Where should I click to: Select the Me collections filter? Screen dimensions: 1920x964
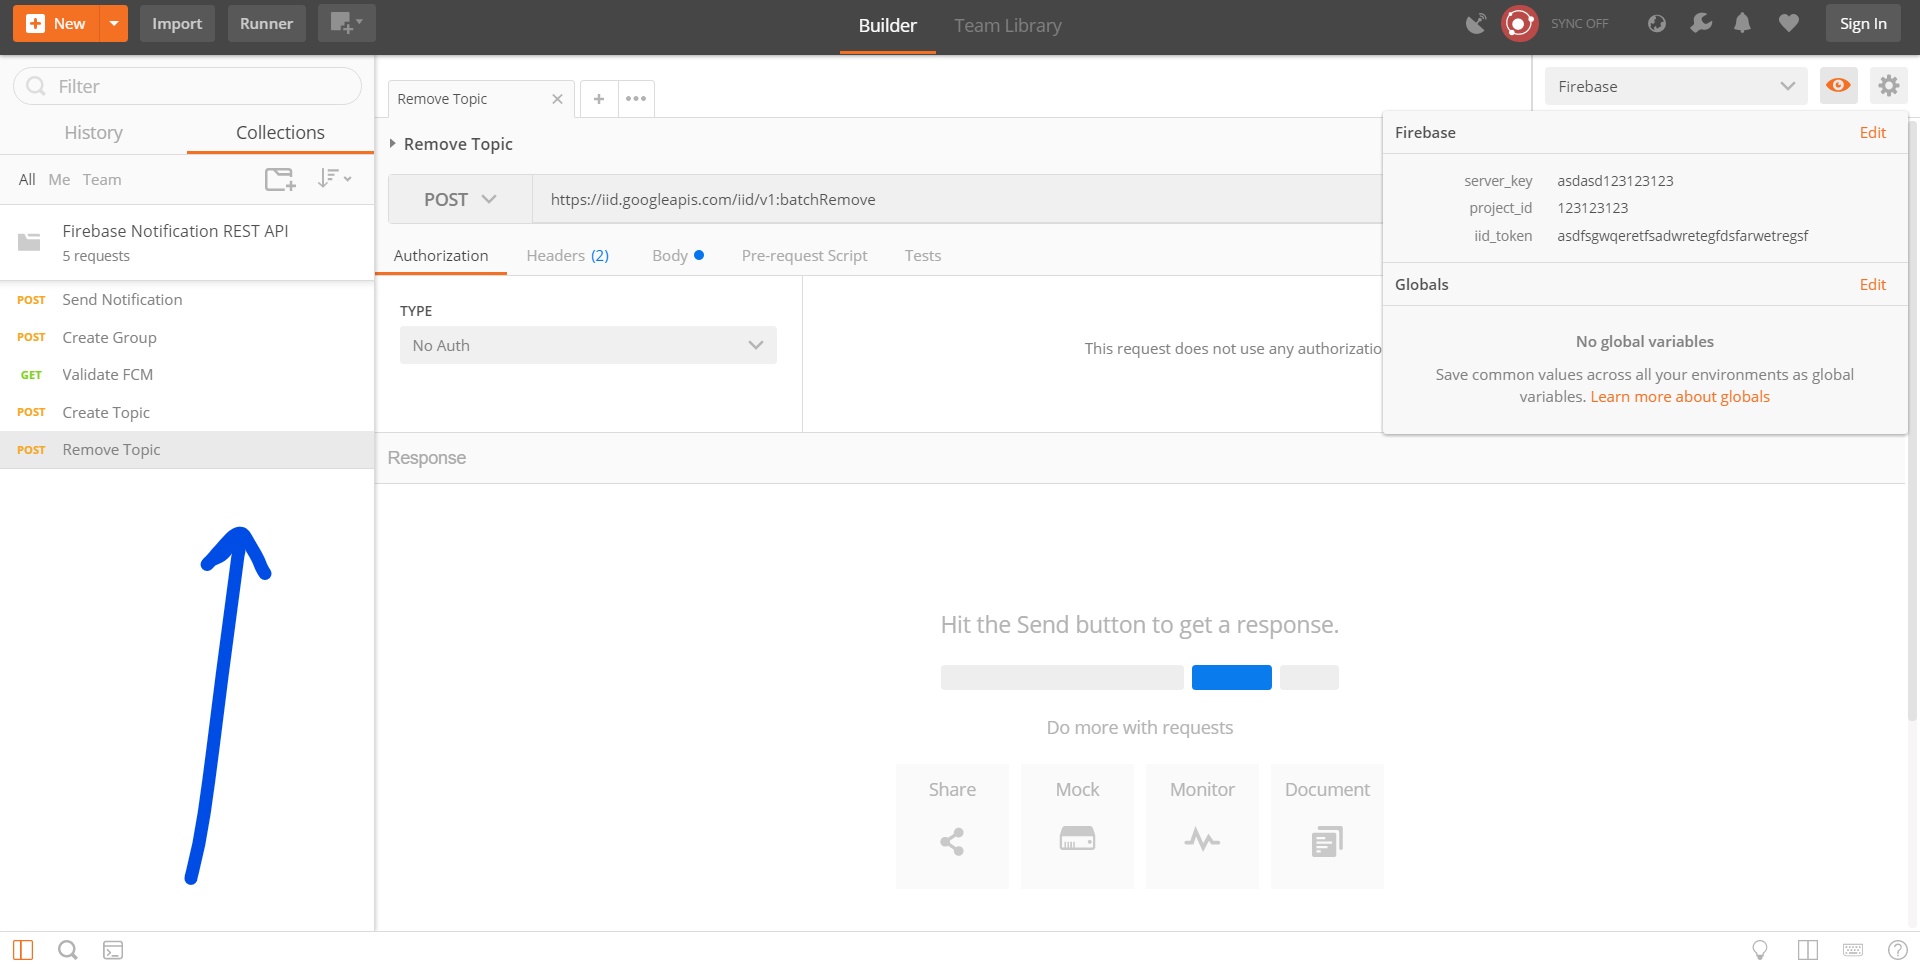coord(59,179)
